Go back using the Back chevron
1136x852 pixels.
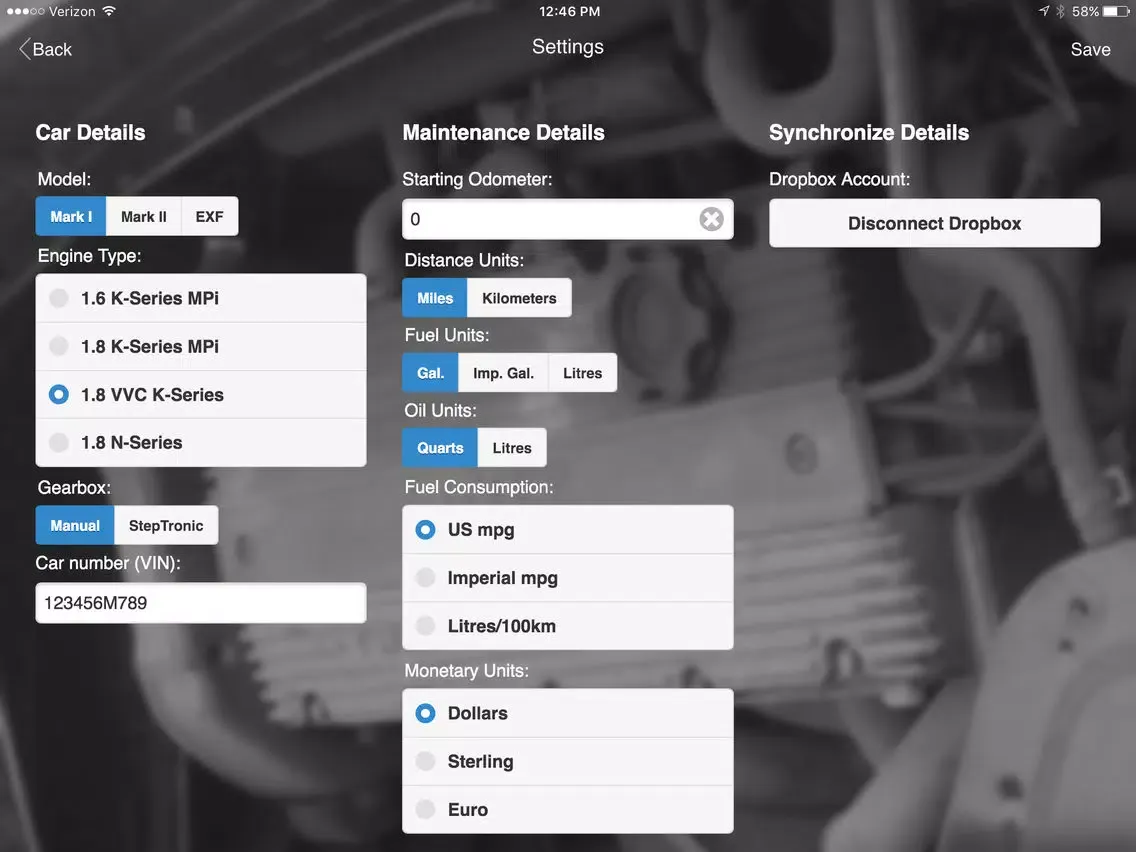[x=45, y=49]
